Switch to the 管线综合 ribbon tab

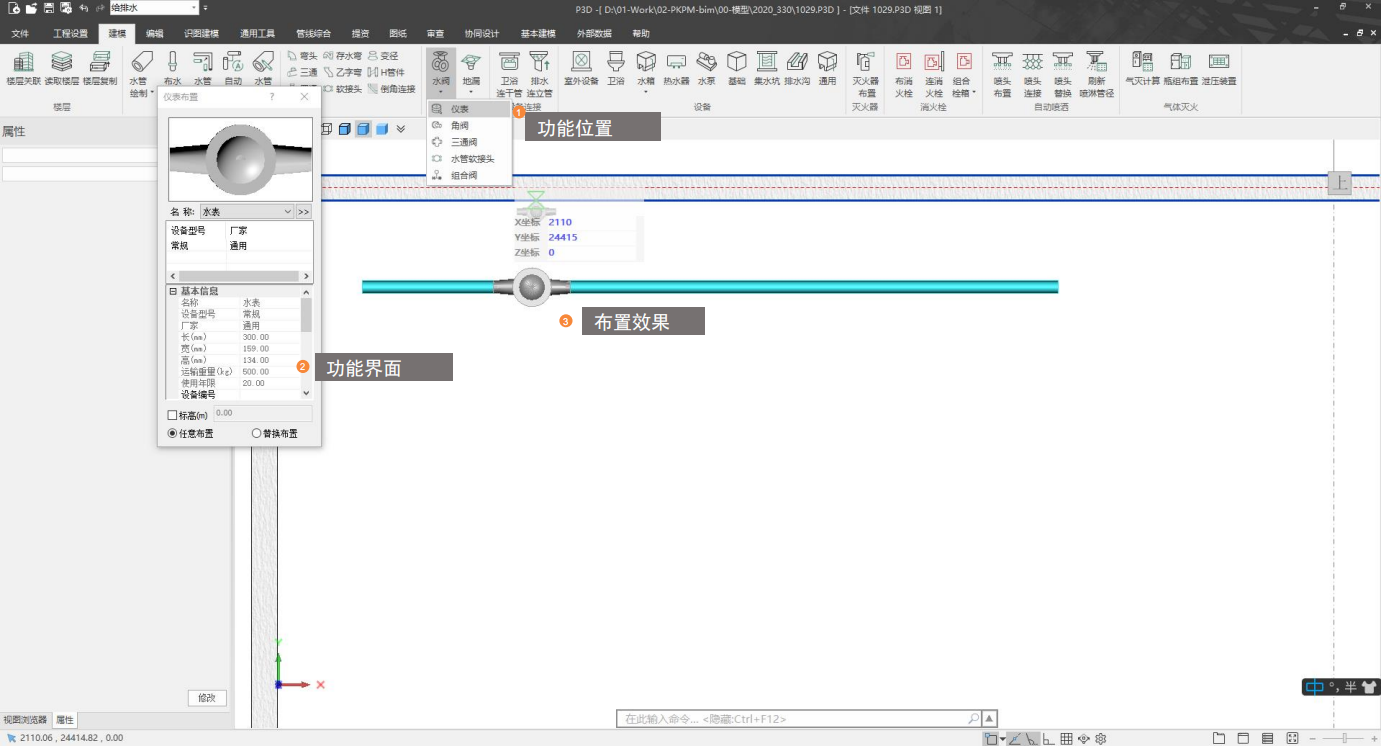point(313,33)
